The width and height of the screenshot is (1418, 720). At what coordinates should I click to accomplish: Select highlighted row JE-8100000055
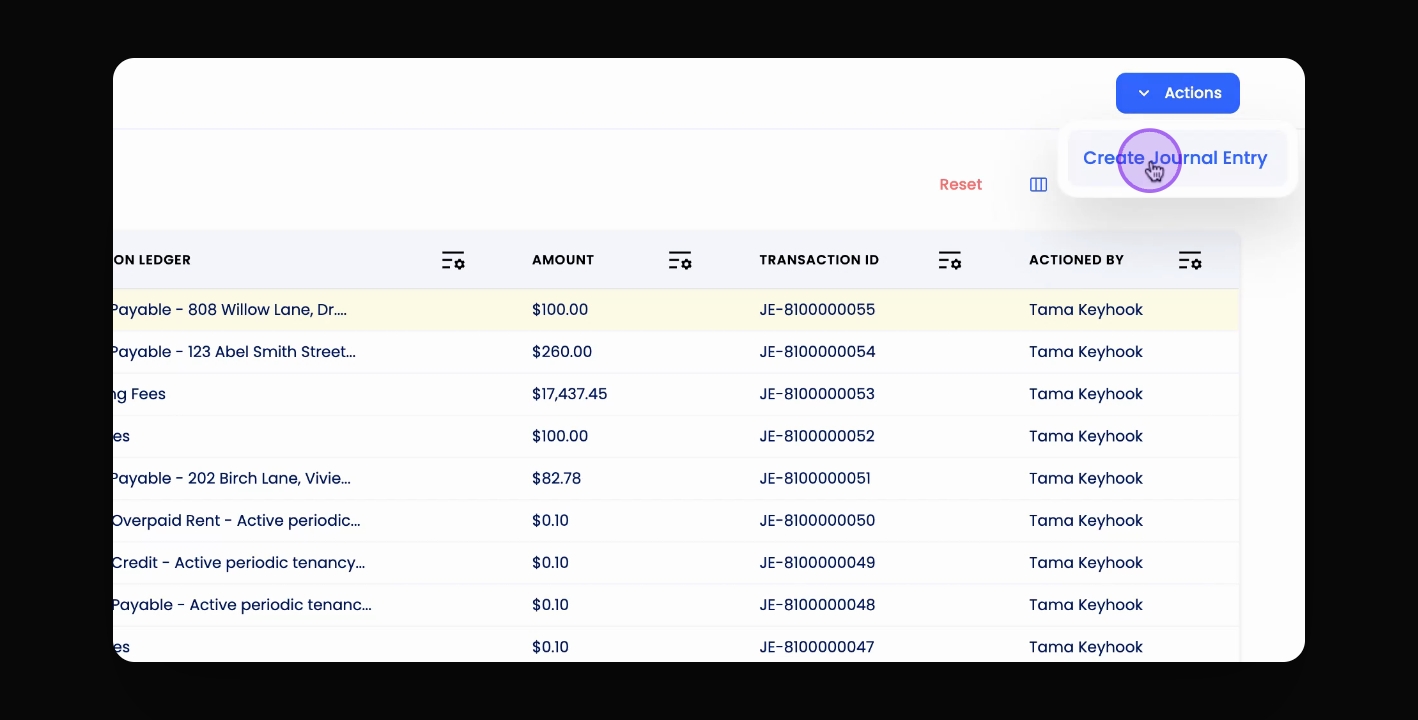[676, 310]
